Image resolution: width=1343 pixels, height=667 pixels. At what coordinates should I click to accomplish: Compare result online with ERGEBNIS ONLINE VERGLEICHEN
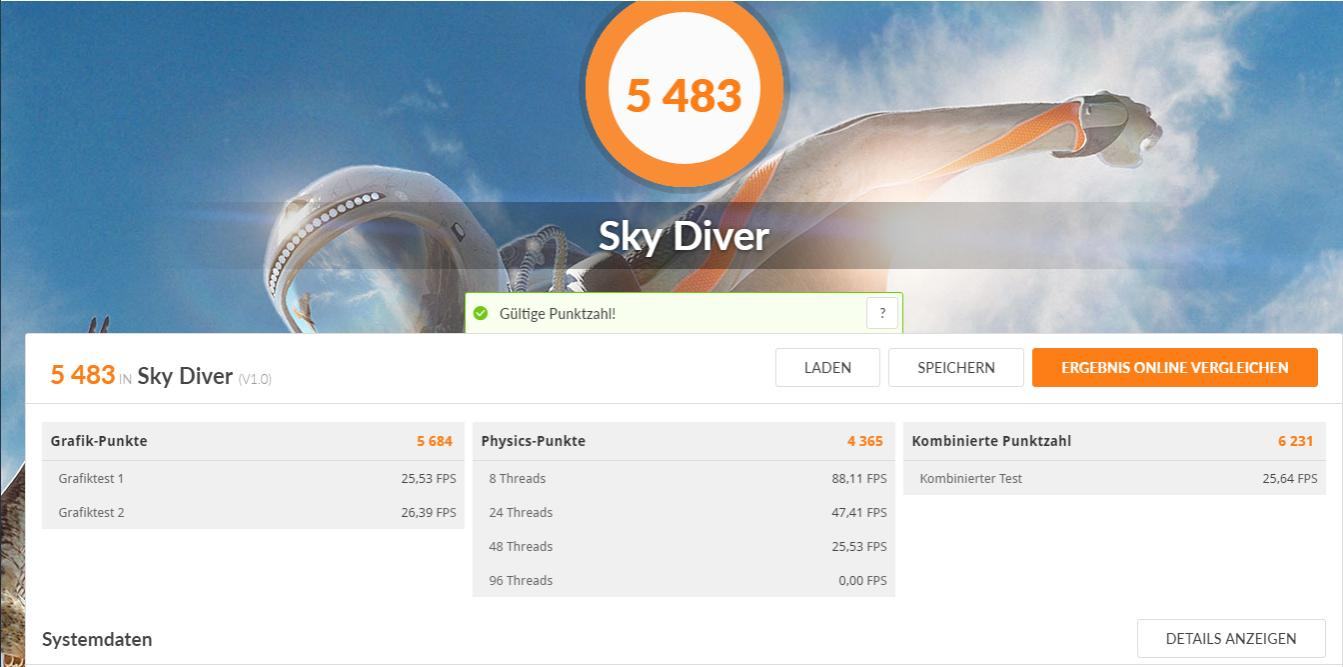coord(1175,367)
